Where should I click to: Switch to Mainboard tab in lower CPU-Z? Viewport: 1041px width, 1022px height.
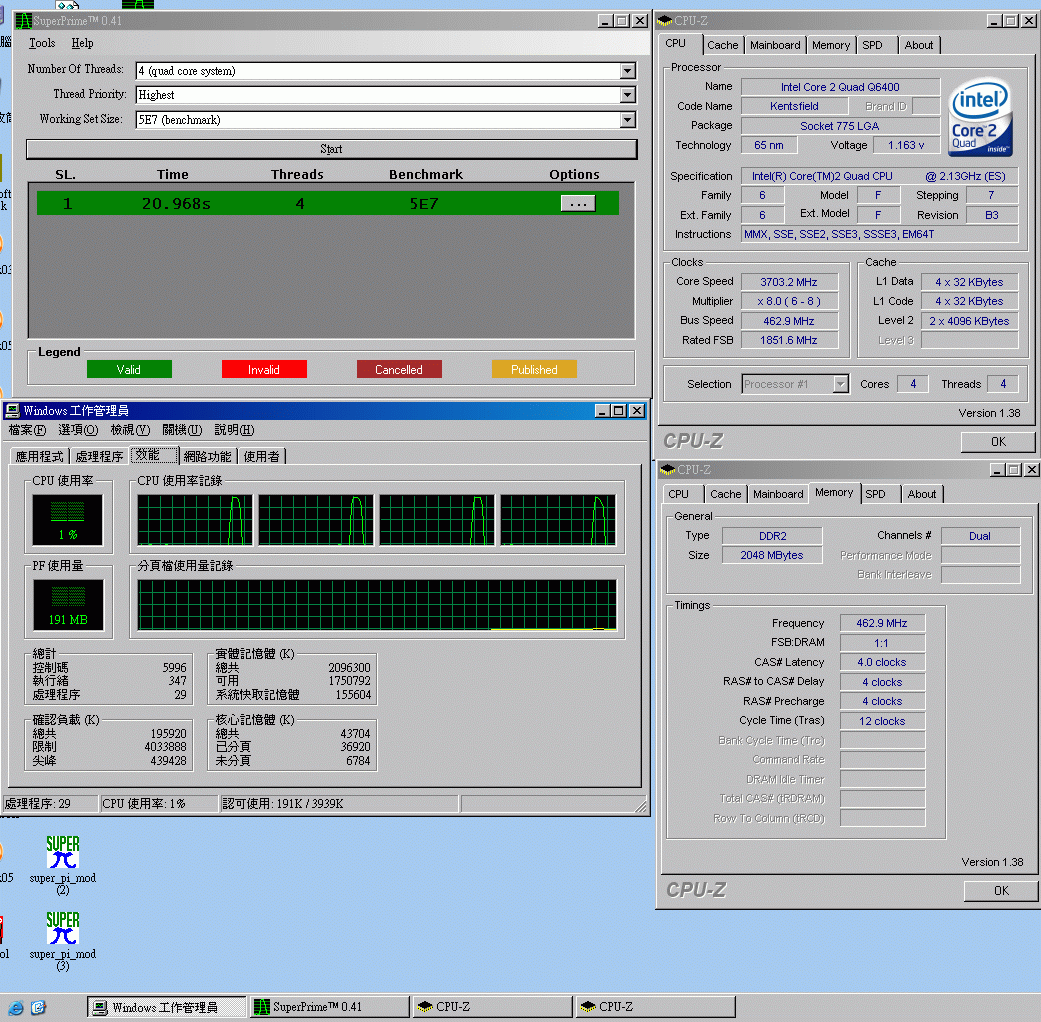tap(778, 494)
